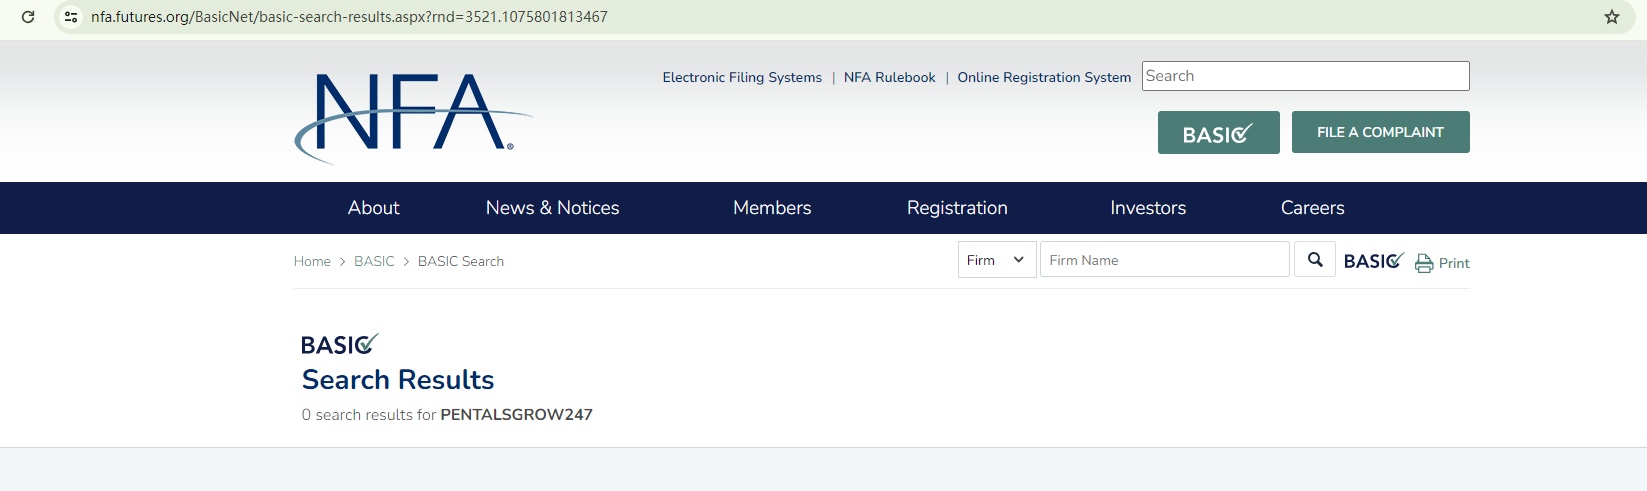Screen dimensions: 1647x491
Task: Open the Firm search type dropdown
Action: [996, 260]
